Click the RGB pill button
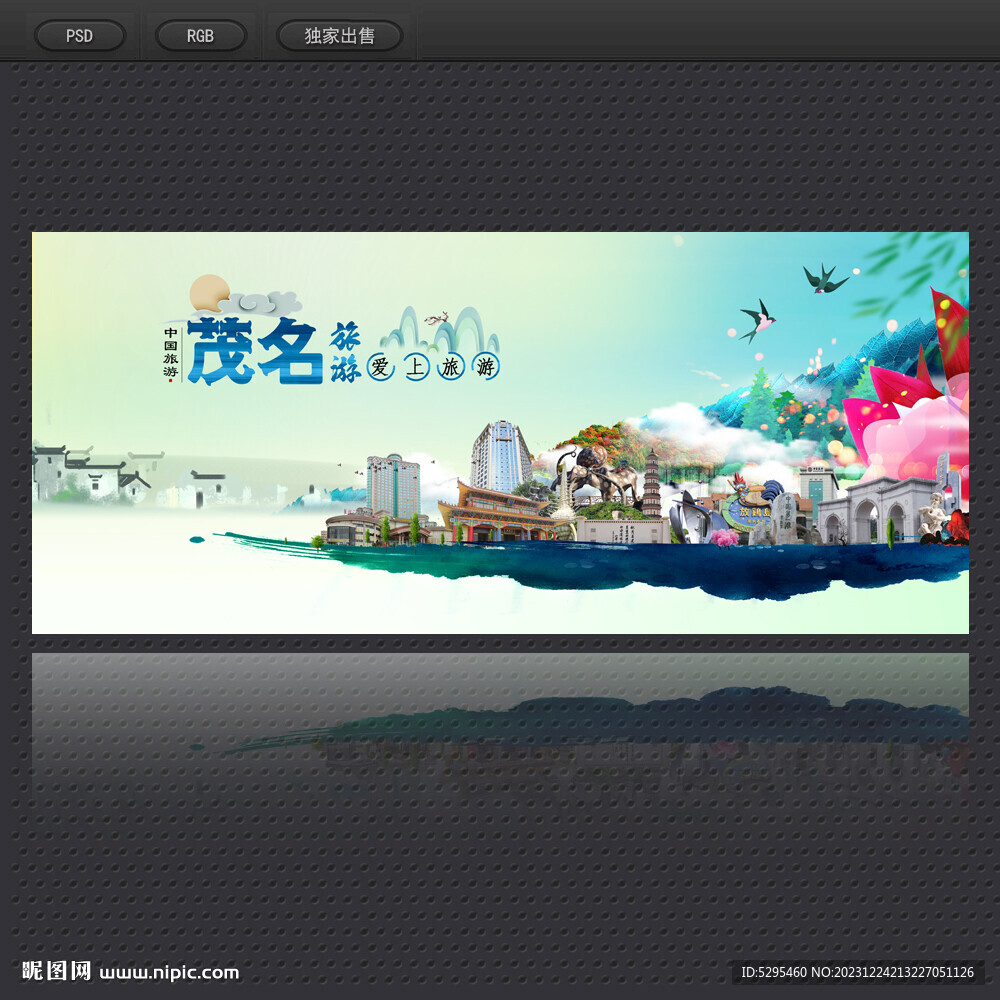 (200, 36)
